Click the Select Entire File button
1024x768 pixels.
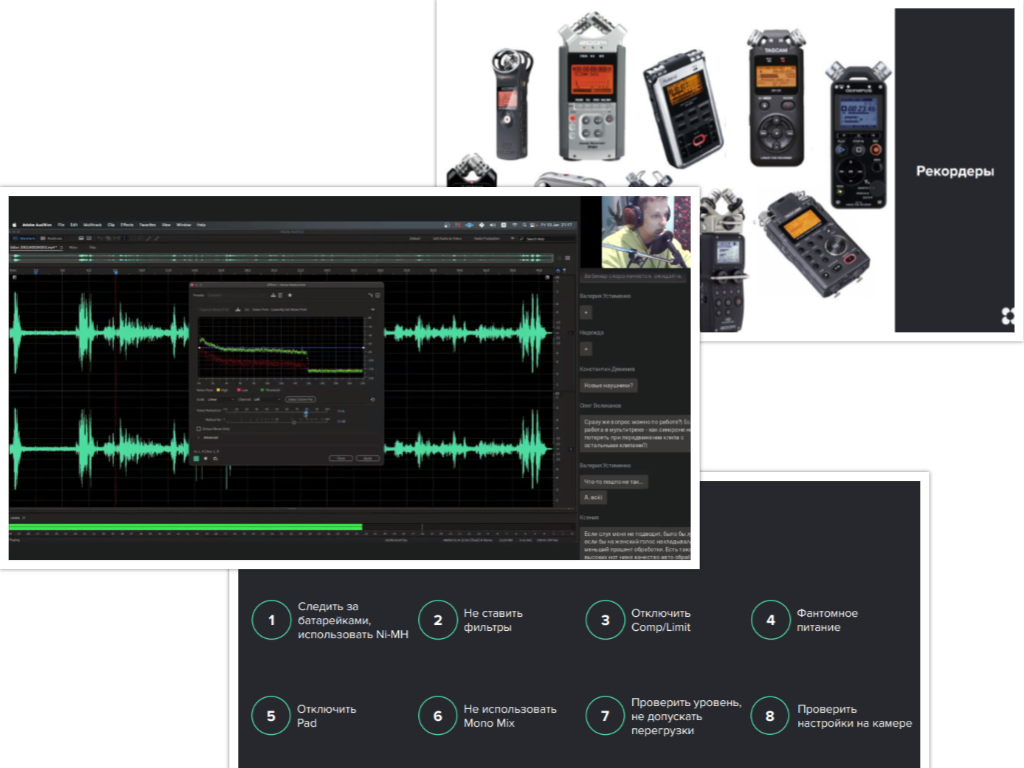click(301, 399)
